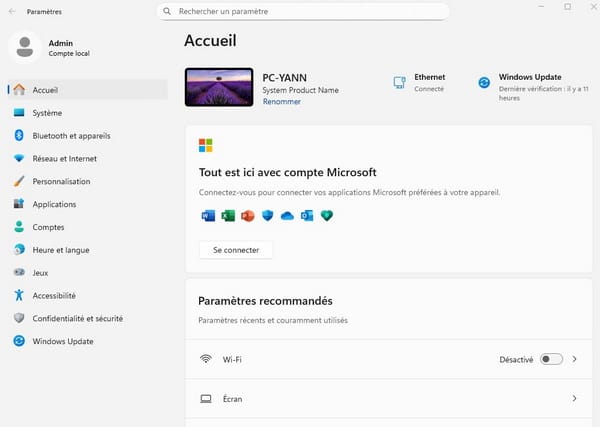Open Windows Update from sidebar
The height and width of the screenshot is (427, 600).
(x=88, y=341)
